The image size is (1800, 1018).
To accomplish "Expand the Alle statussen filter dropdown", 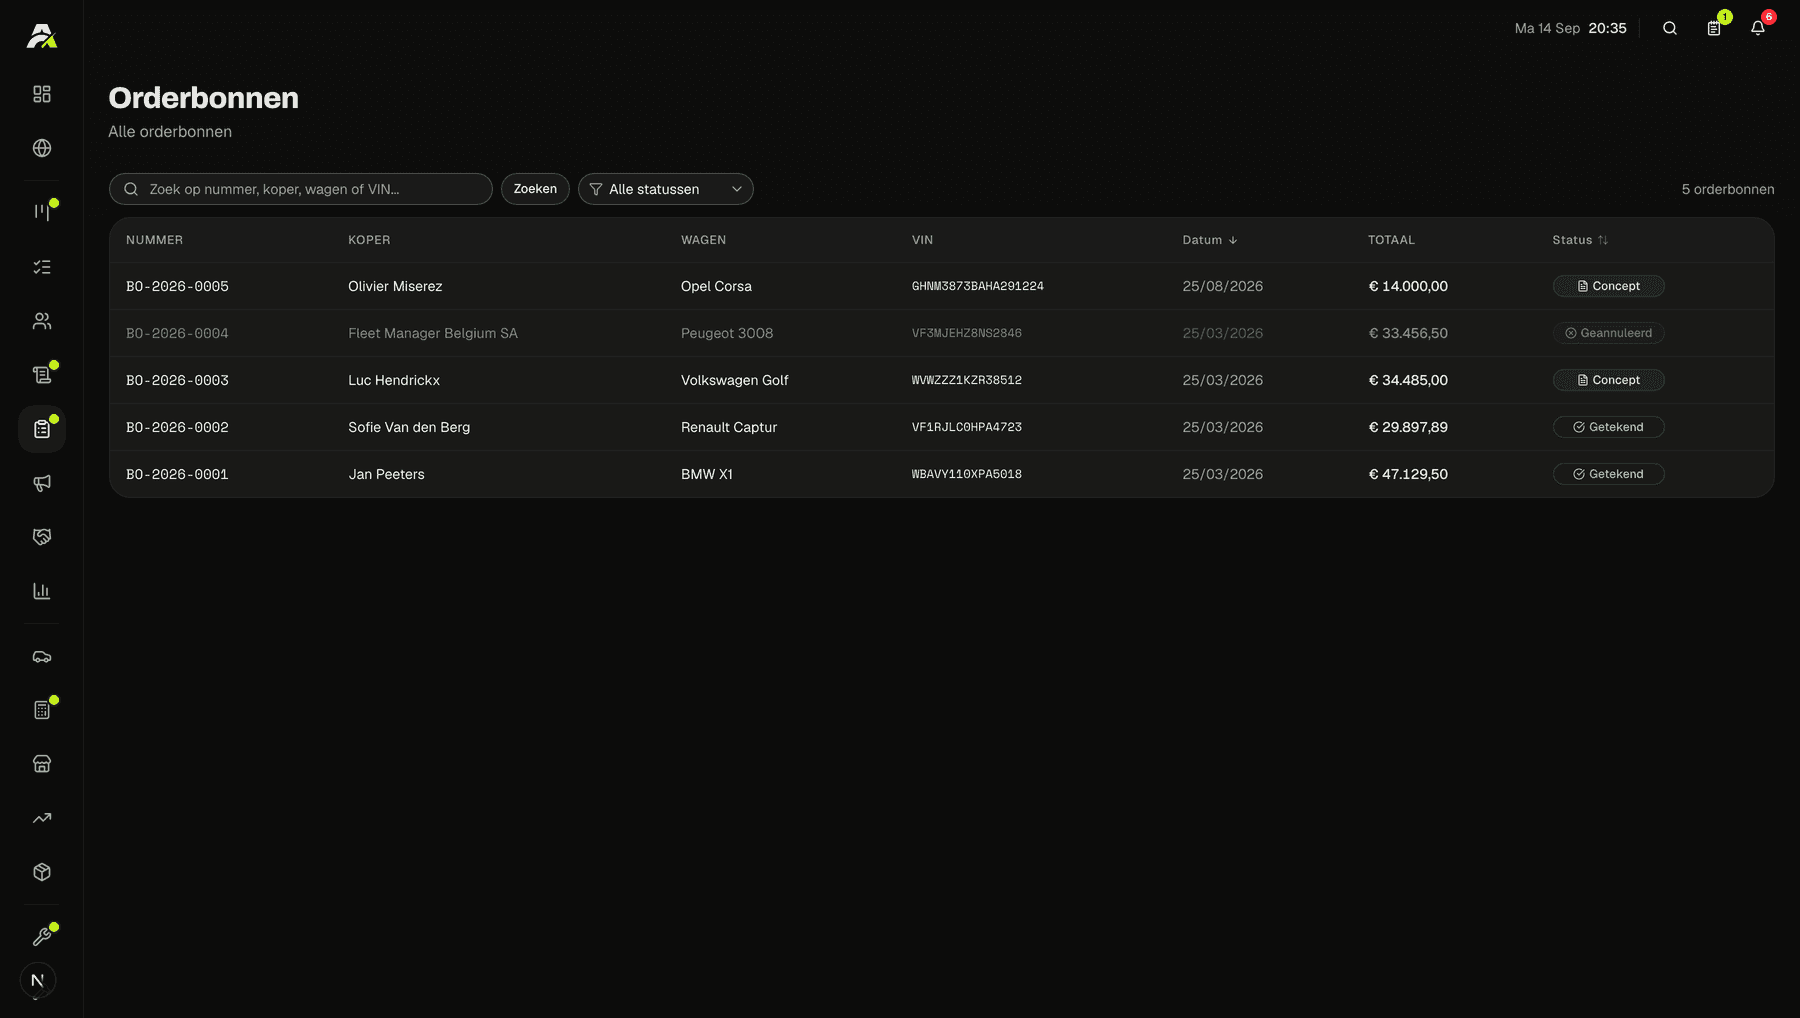I will coord(666,189).
